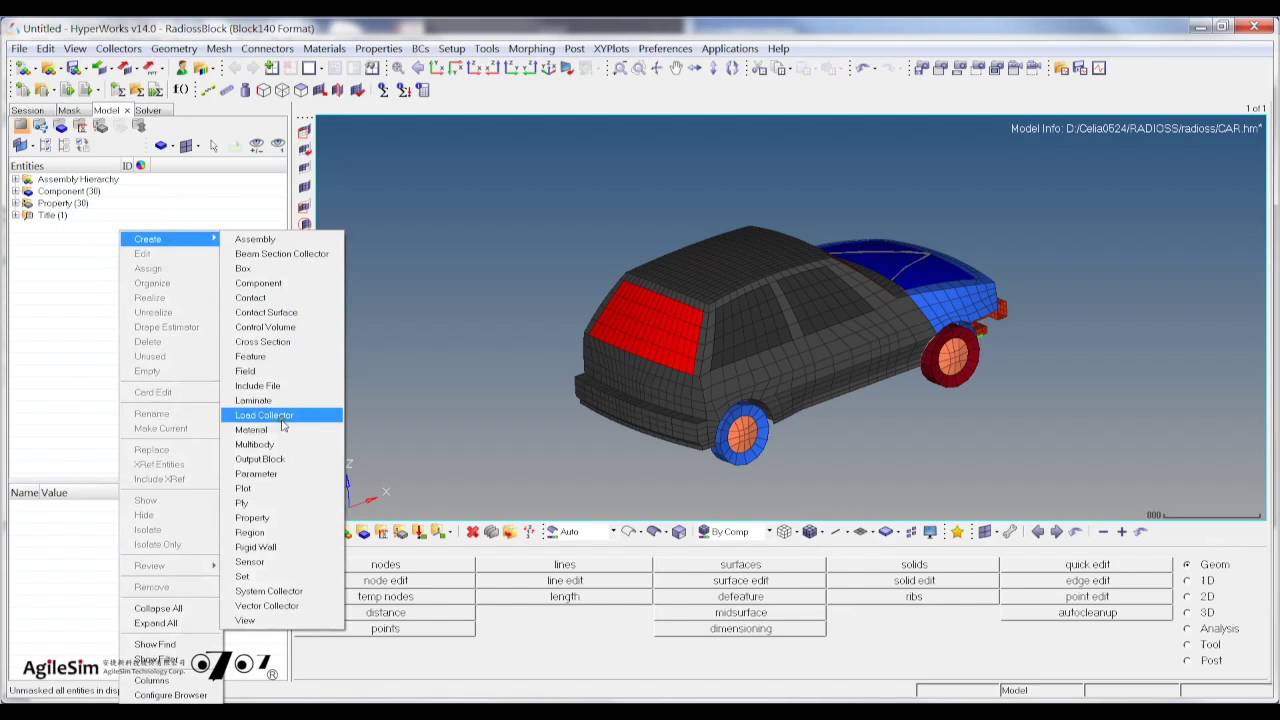Viewport: 1280px width, 720px height.
Task: Click the temp nodes panel button
Action: [385, 597]
